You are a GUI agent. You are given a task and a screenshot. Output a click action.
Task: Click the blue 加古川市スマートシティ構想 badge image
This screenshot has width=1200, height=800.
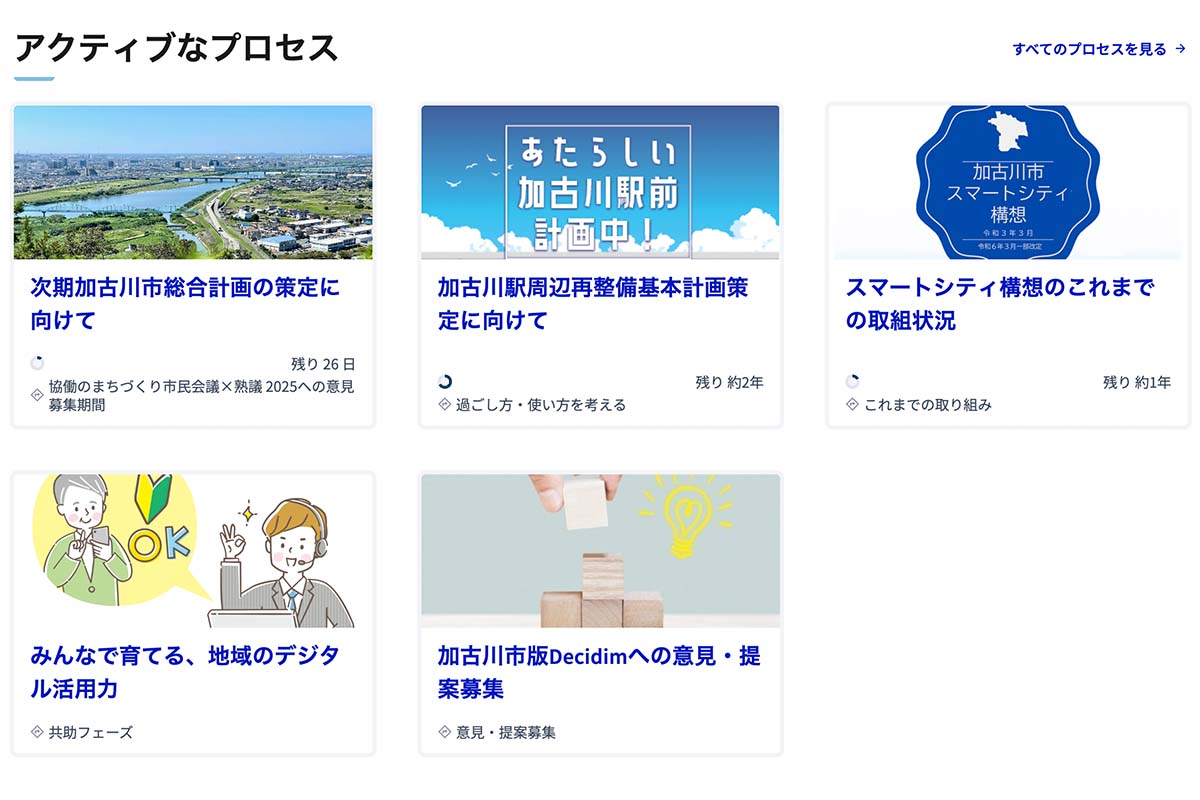coord(1008,182)
